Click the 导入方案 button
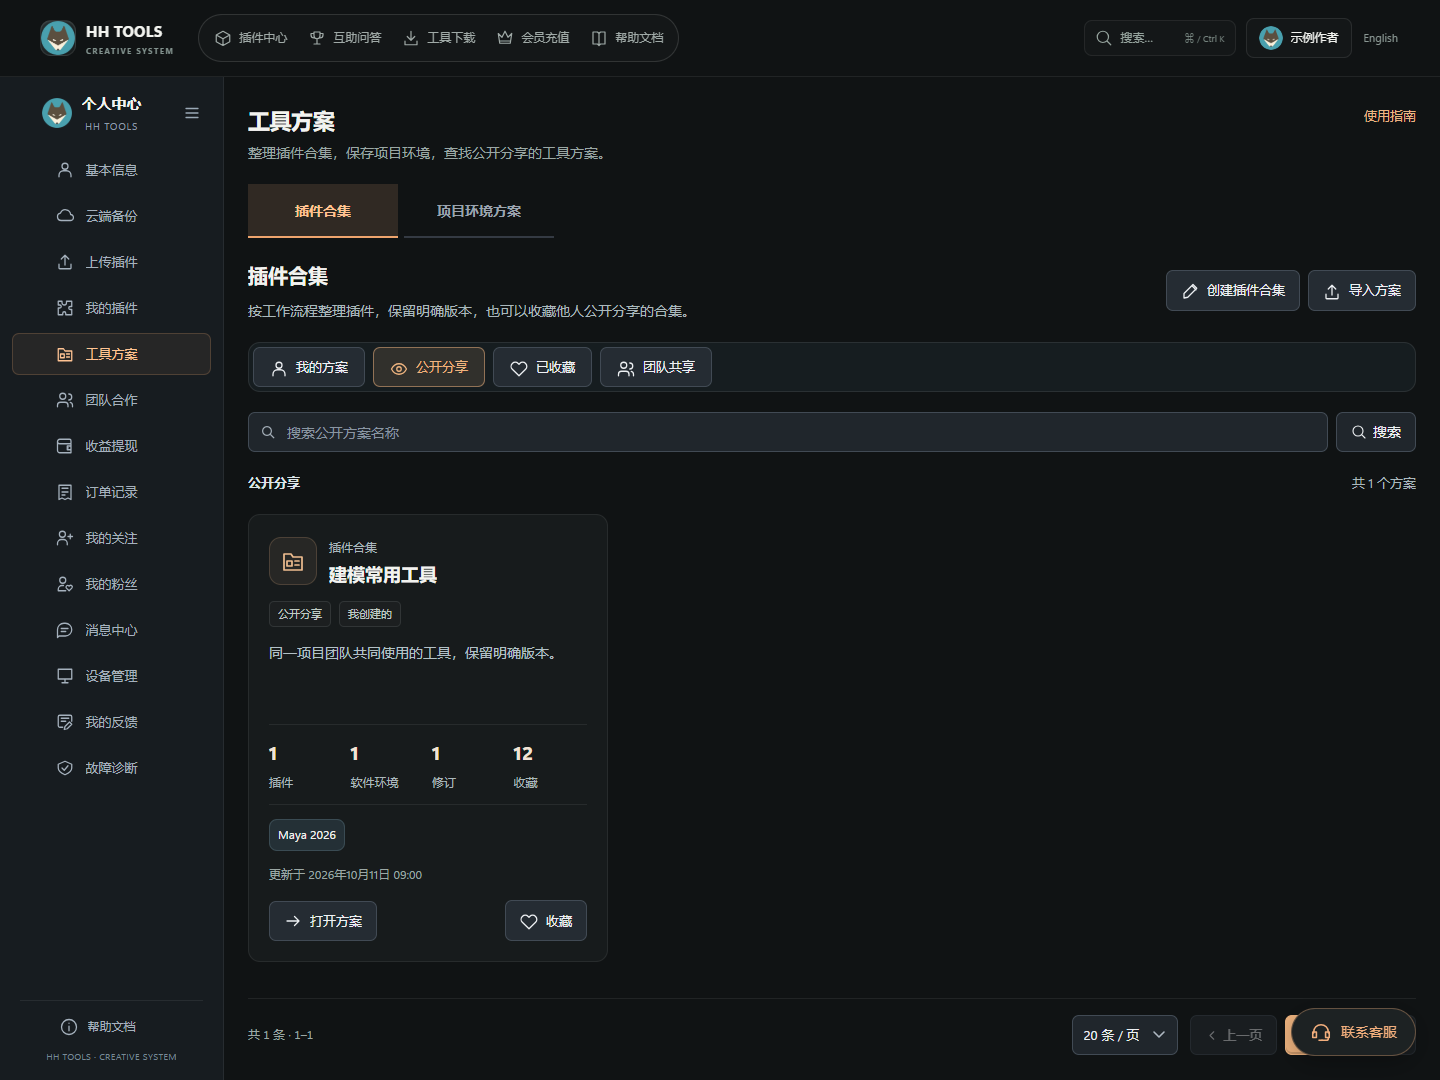Image resolution: width=1440 pixels, height=1080 pixels. coord(1362,290)
